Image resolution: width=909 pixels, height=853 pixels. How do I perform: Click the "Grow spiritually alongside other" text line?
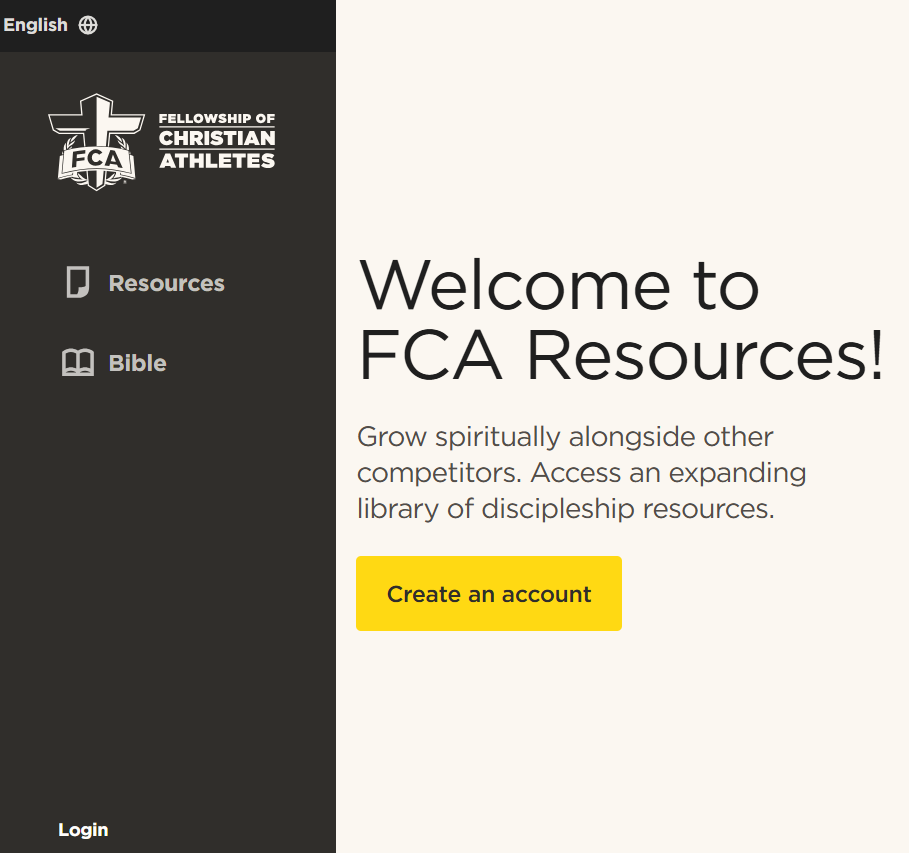565,437
